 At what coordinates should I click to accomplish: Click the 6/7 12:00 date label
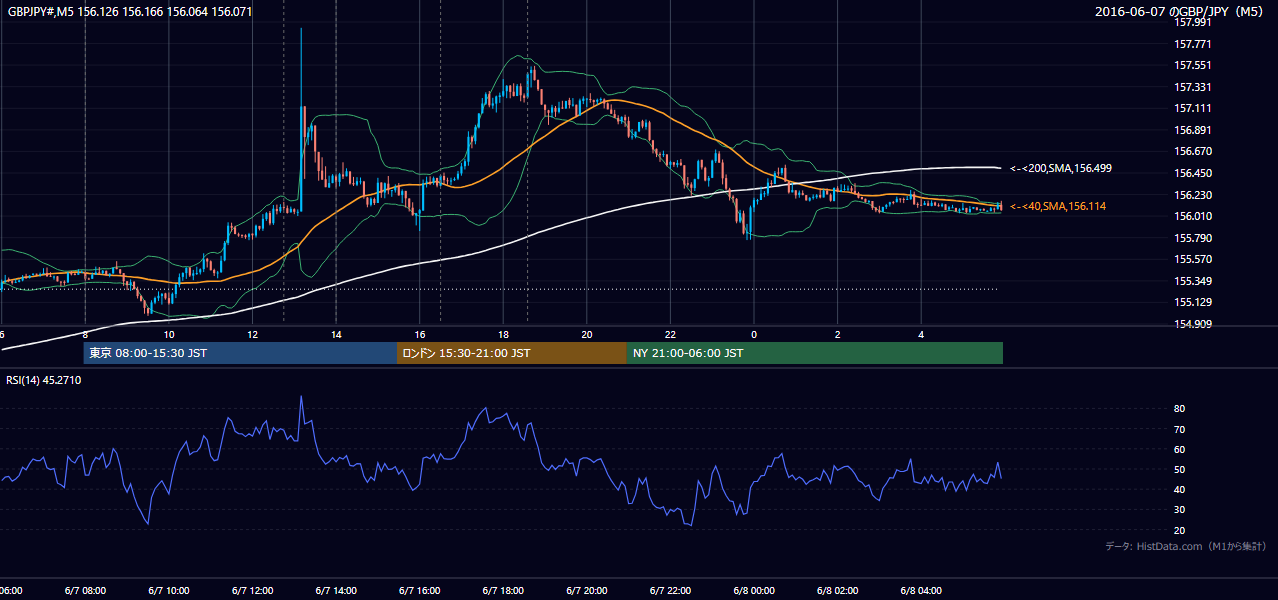tap(252, 591)
